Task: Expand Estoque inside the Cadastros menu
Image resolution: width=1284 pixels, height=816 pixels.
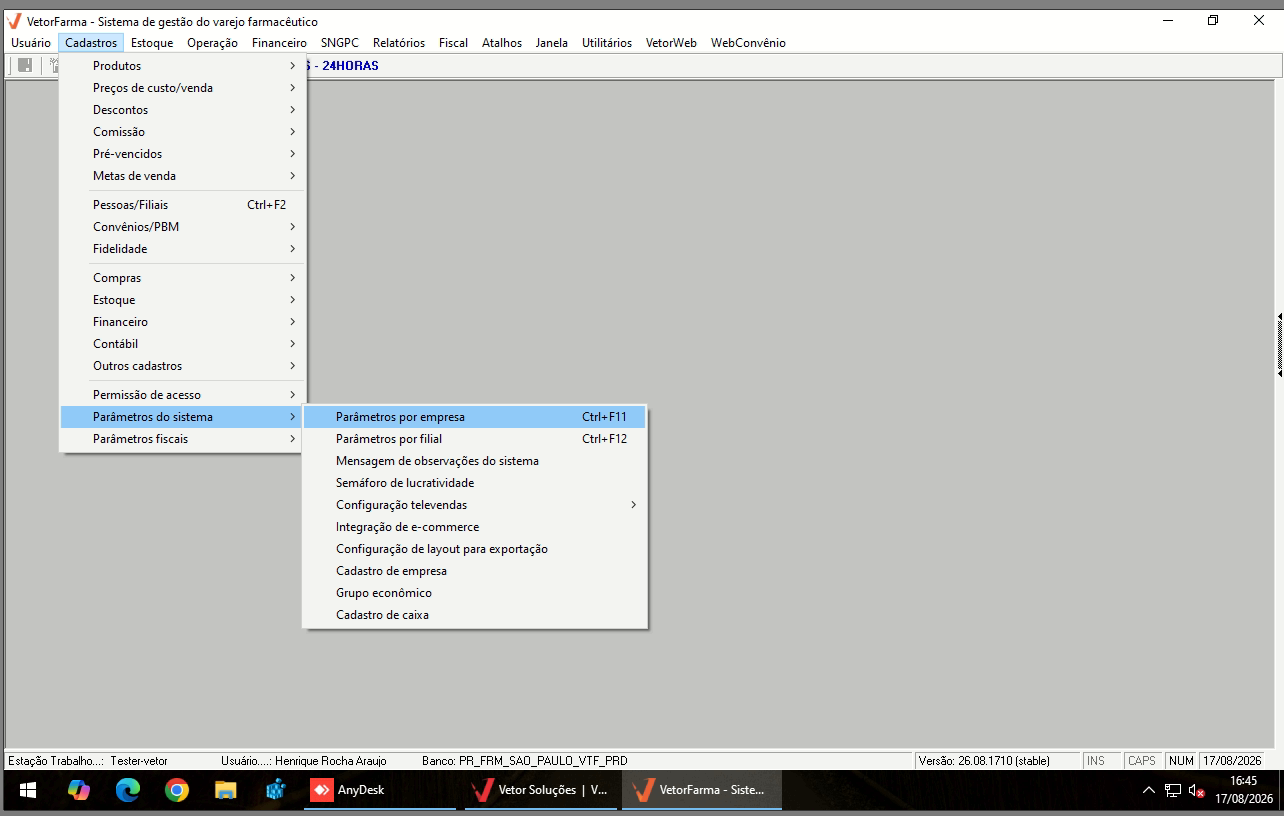Action: point(184,300)
